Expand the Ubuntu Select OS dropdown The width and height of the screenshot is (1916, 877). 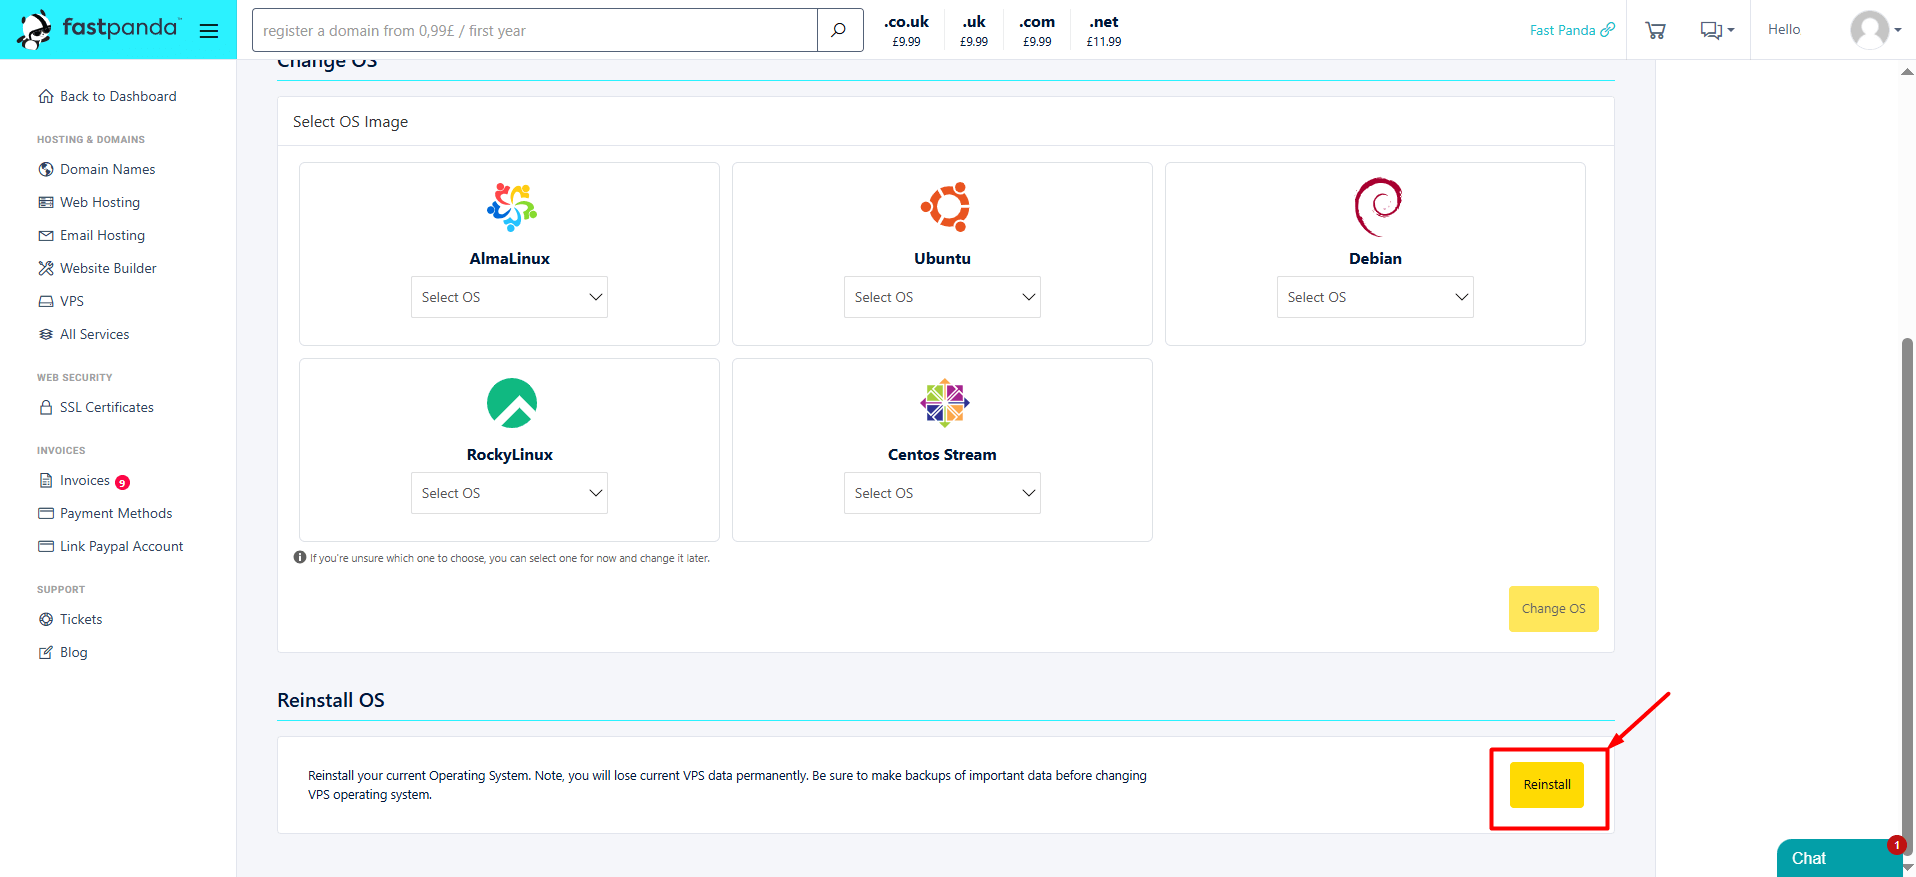click(942, 297)
